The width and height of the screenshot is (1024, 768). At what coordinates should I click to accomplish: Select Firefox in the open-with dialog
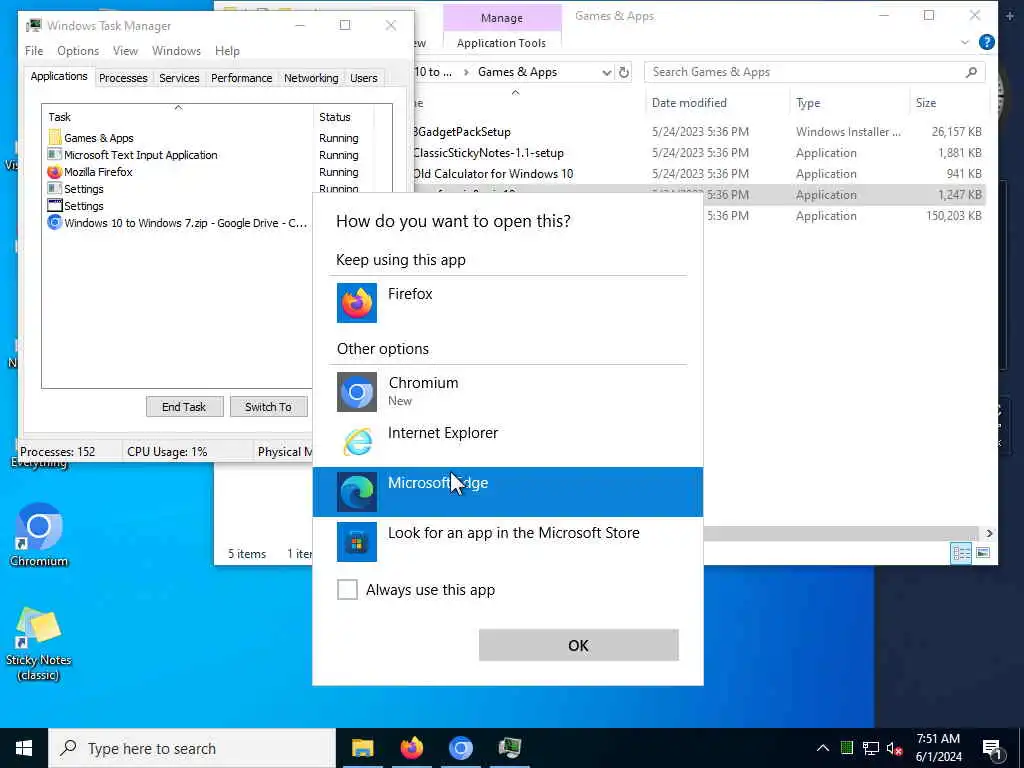tap(507, 302)
